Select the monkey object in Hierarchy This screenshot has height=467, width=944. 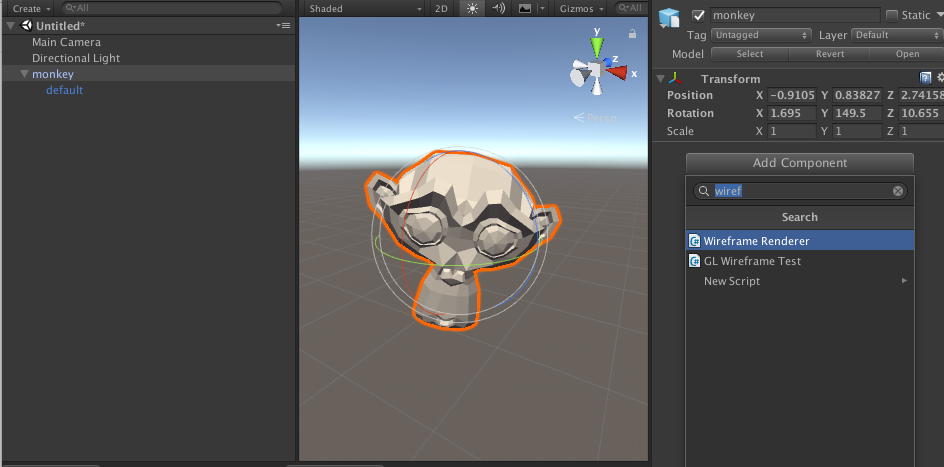(53, 74)
